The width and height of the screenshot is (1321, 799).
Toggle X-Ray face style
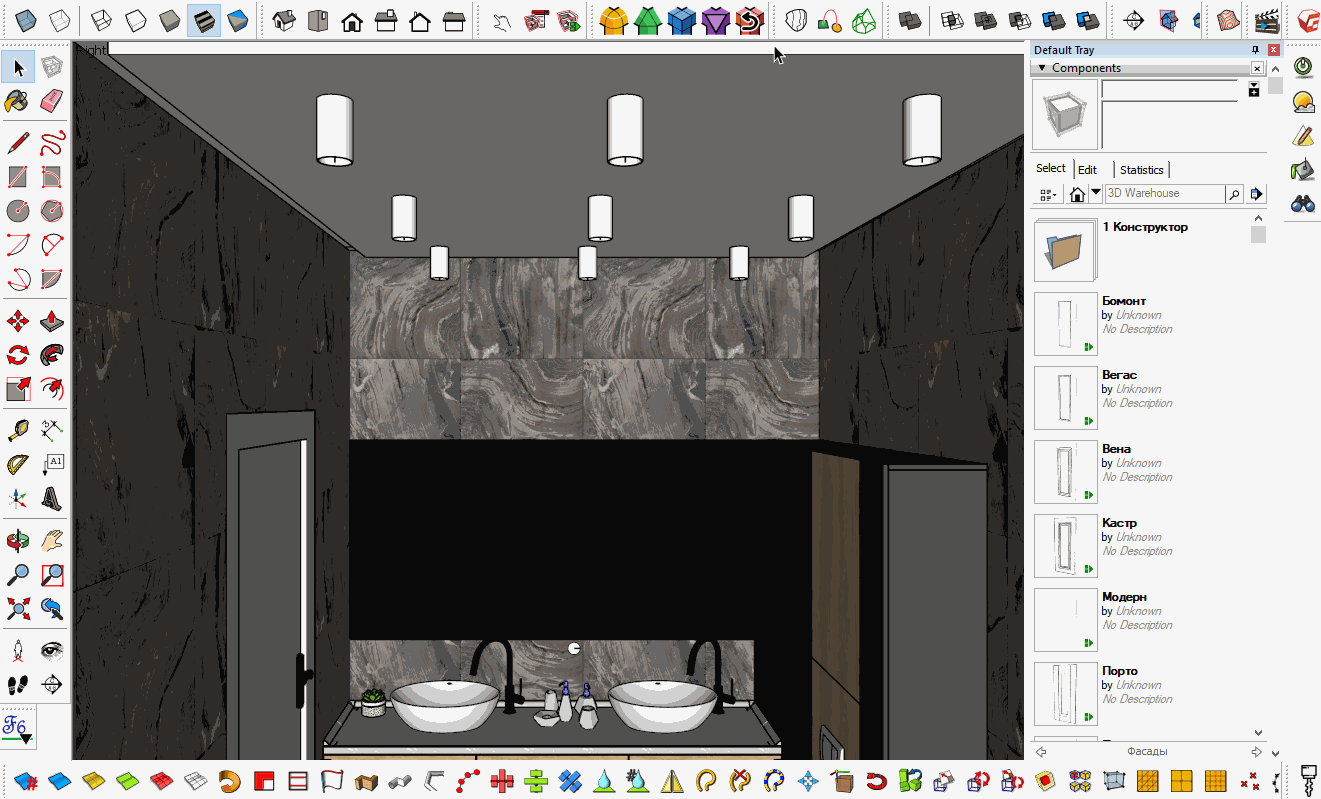tap(27, 20)
